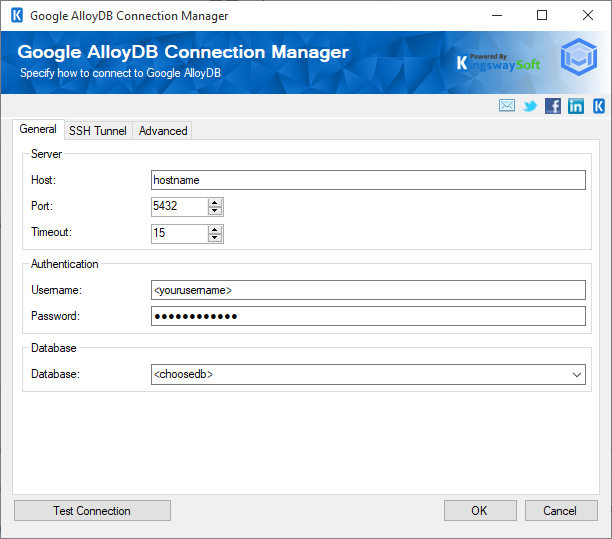Click the "Host:" label
612x539 pixels.
pyautogui.click(x=43, y=180)
